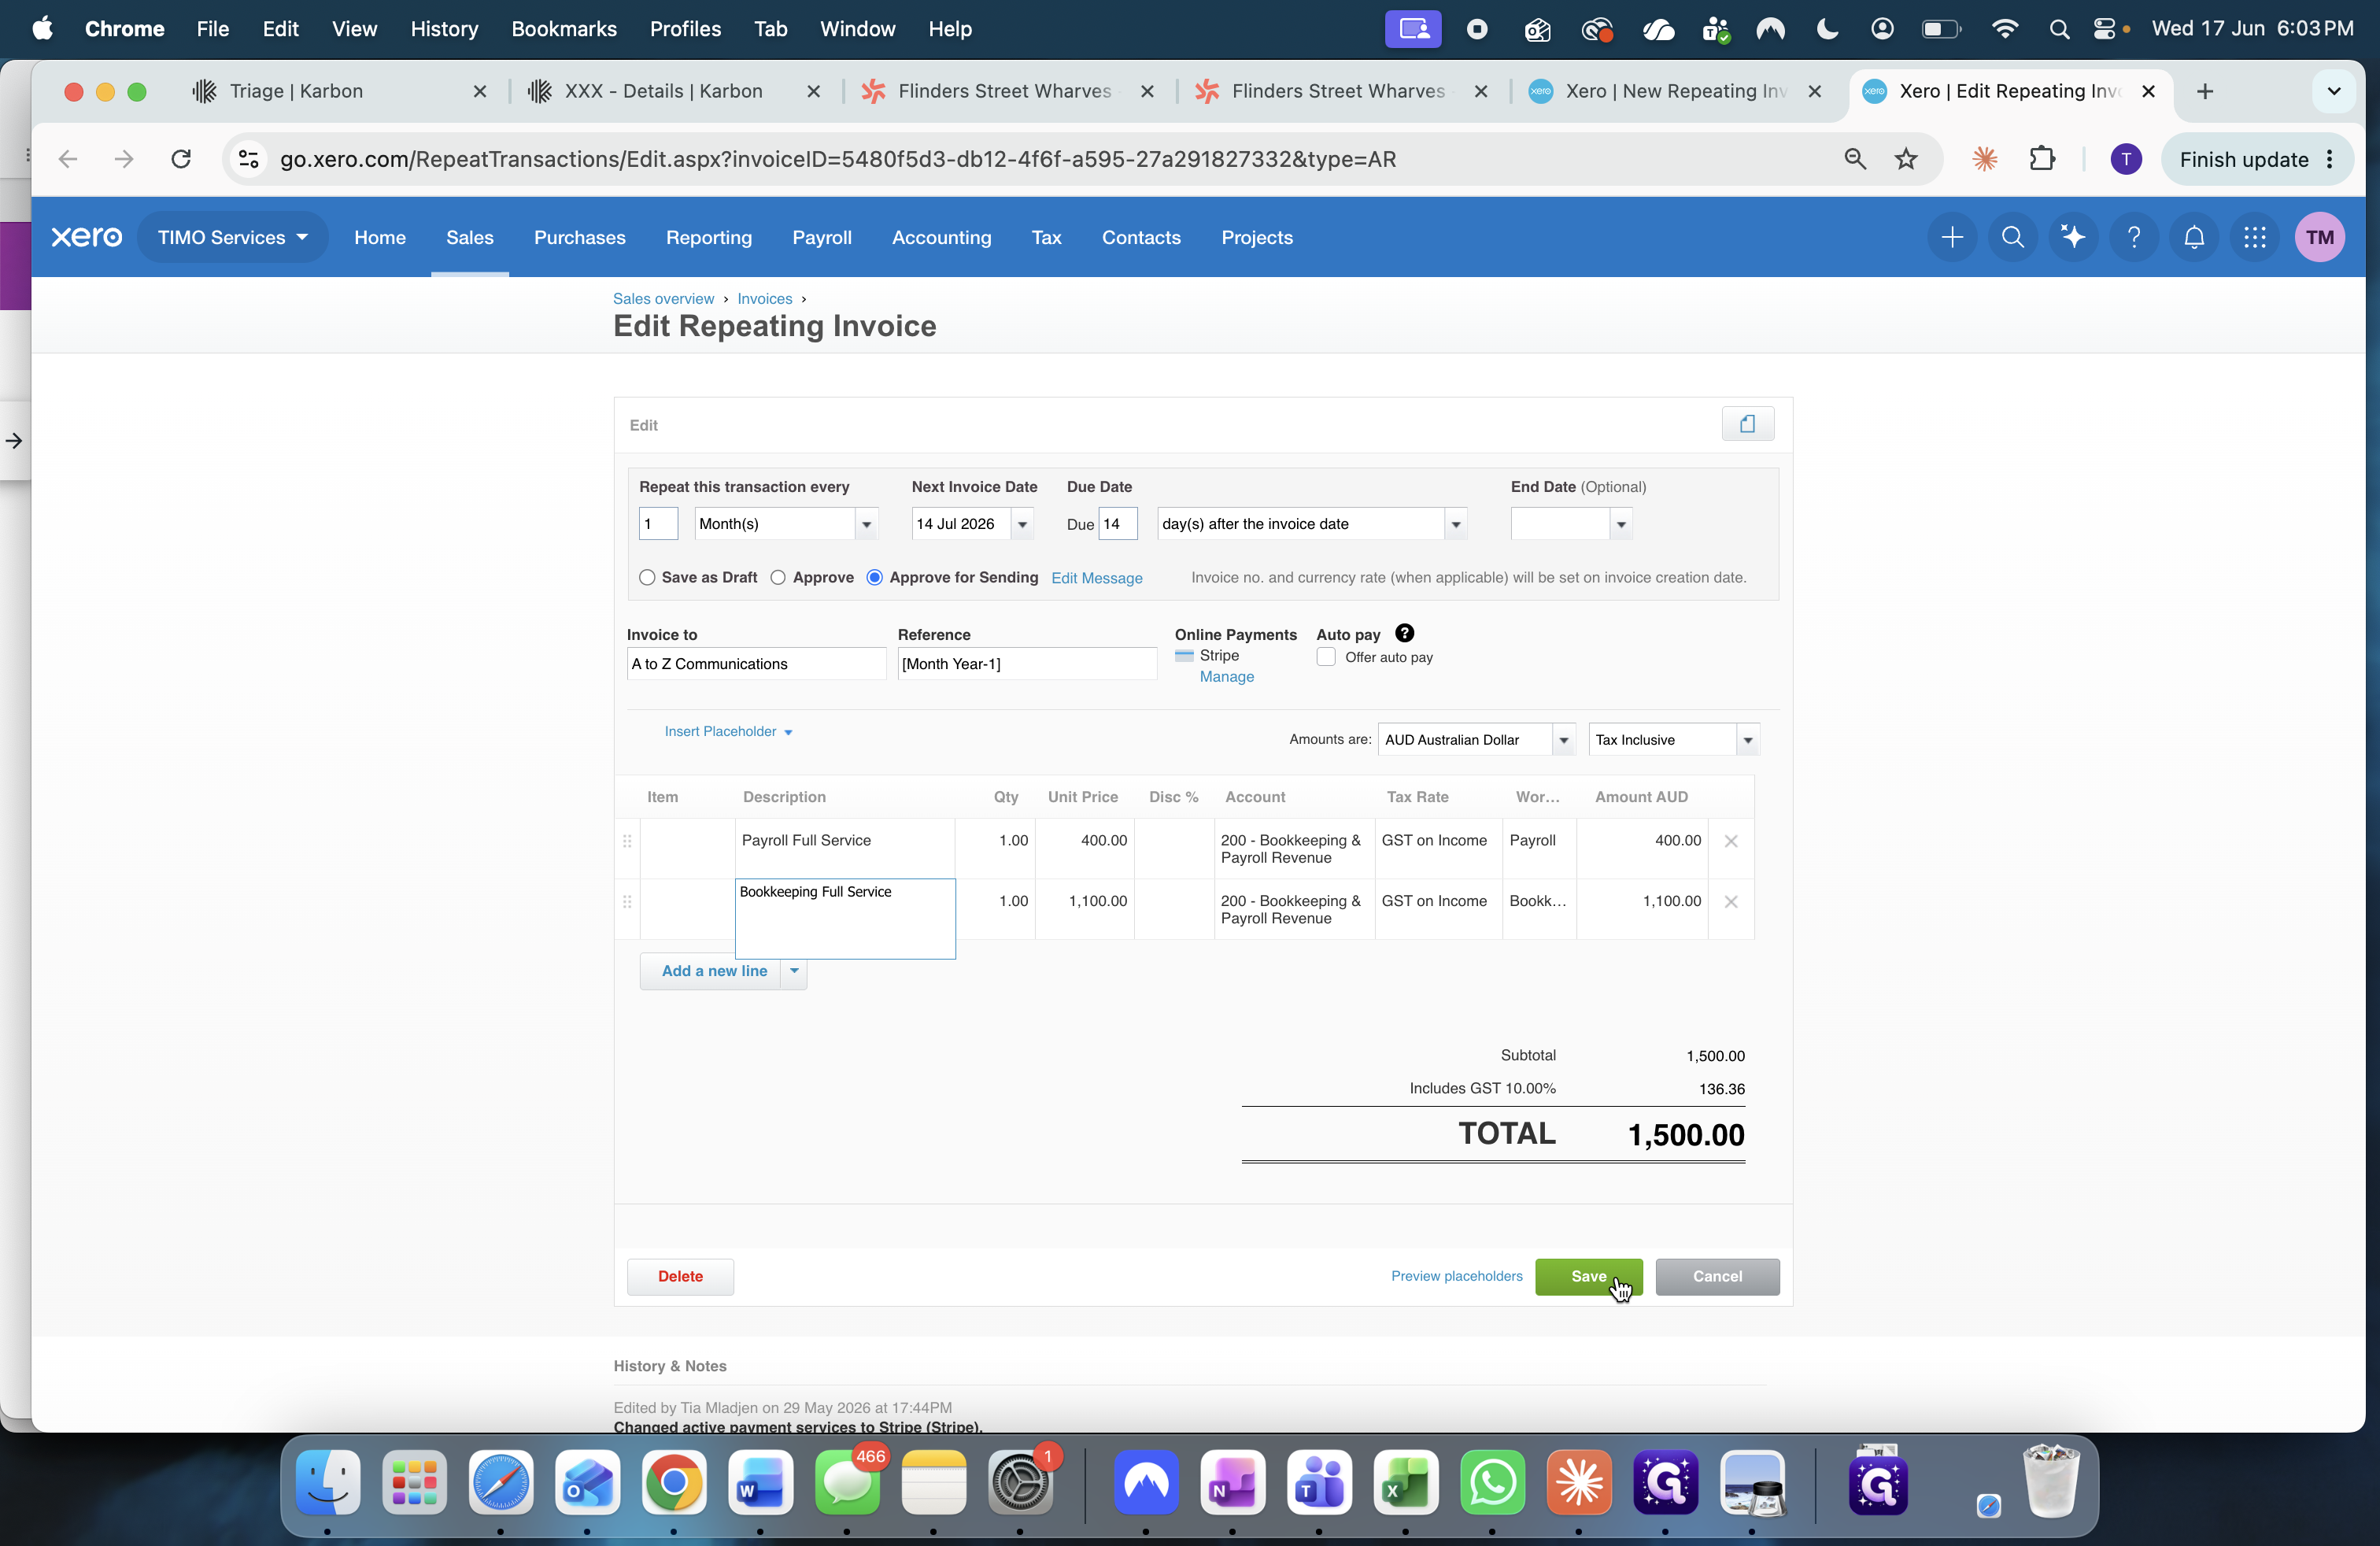The width and height of the screenshot is (2380, 1546).
Task: Click the red Delete button
Action: pyautogui.click(x=680, y=1276)
